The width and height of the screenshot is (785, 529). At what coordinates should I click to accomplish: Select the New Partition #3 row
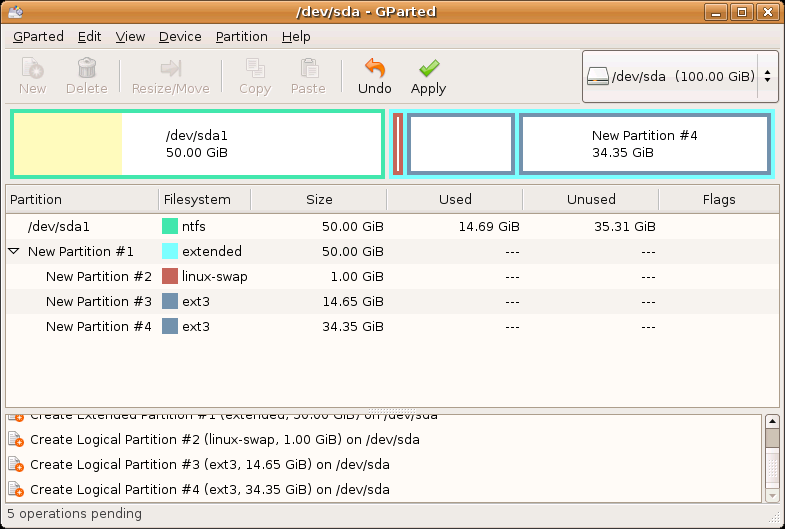[x=392, y=301]
